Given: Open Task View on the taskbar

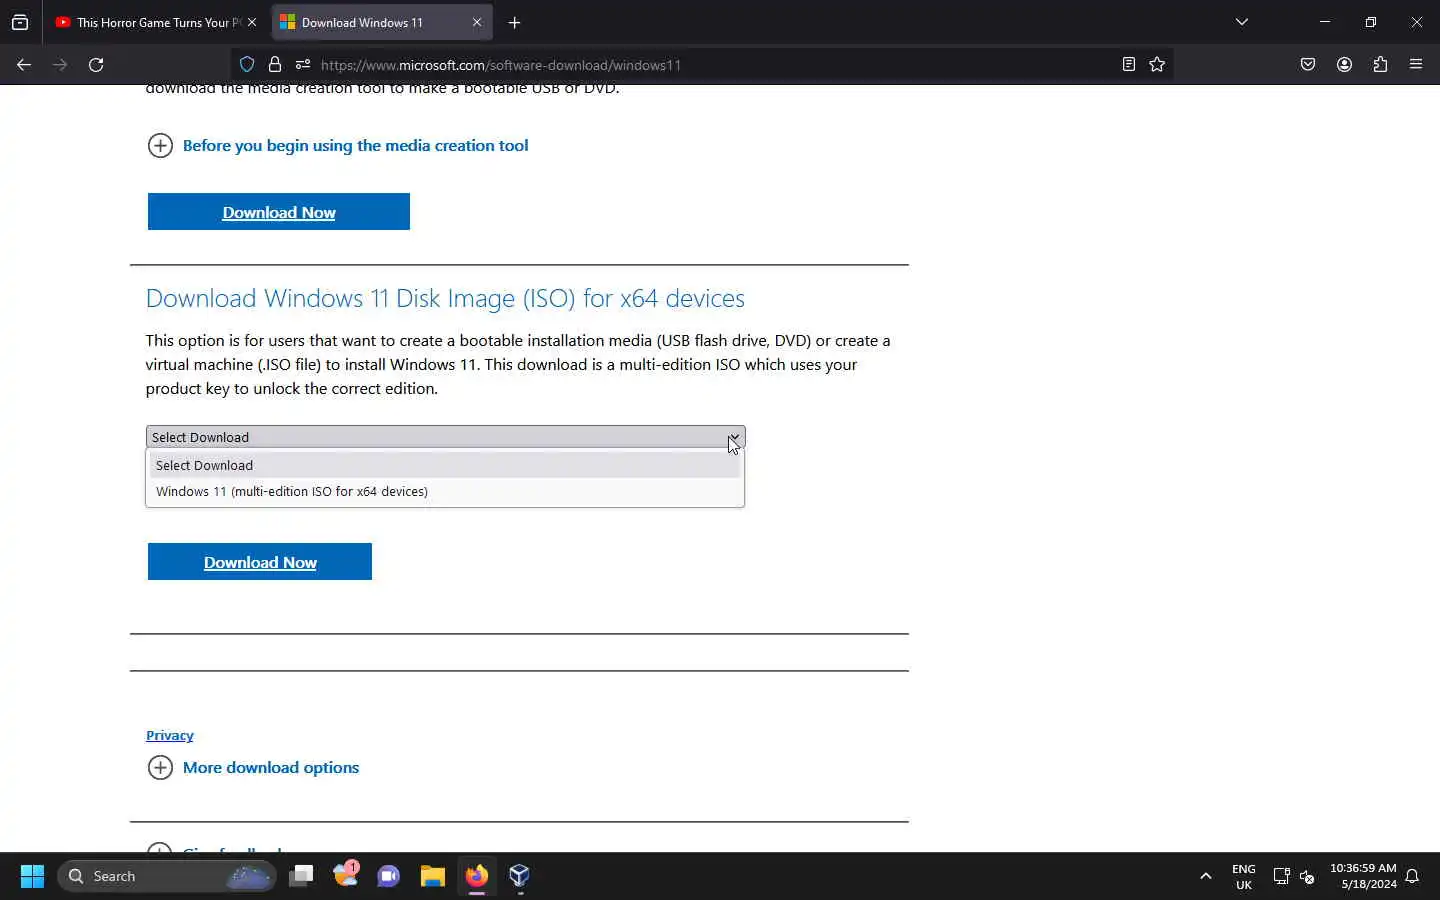Looking at the screenshot, I should coord(301,876).
